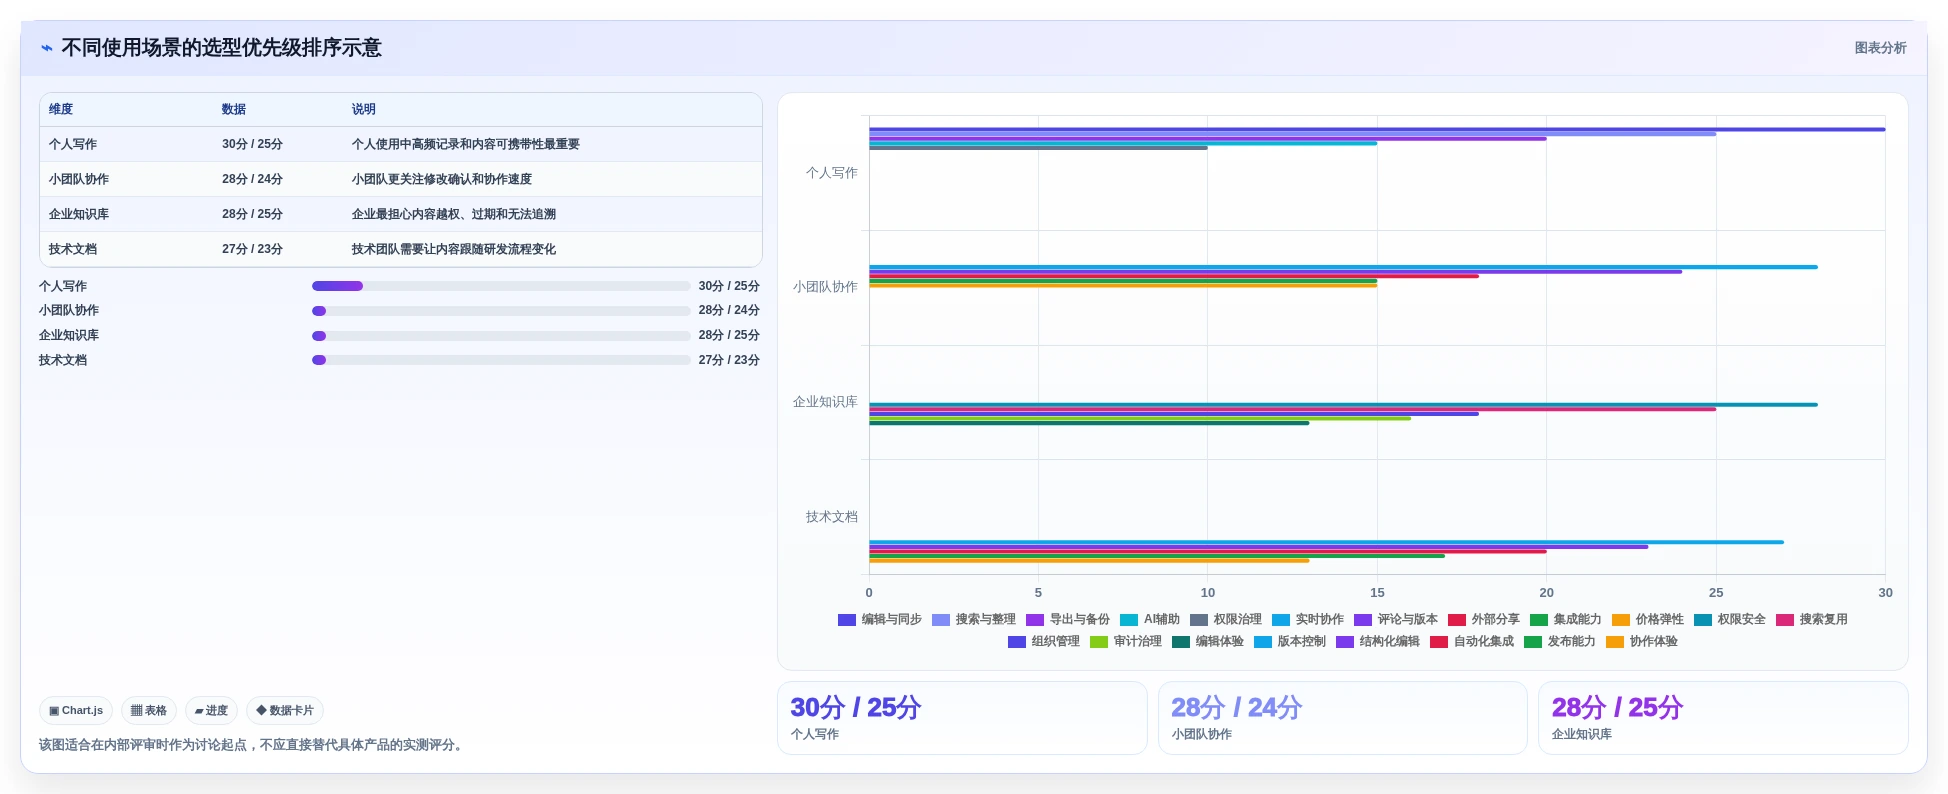Click the 小团队协作 y-axis label in the chart

coord(826,287)
